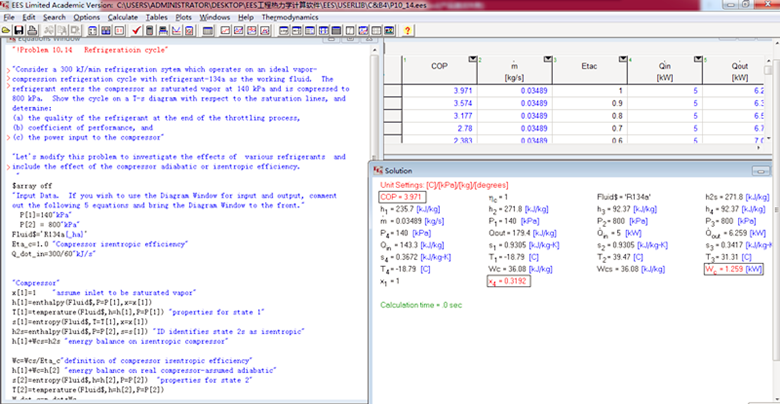Screen dimensions: 780x404
Task: Click the Overlay Plot toolbar icon
Action: 238,30
